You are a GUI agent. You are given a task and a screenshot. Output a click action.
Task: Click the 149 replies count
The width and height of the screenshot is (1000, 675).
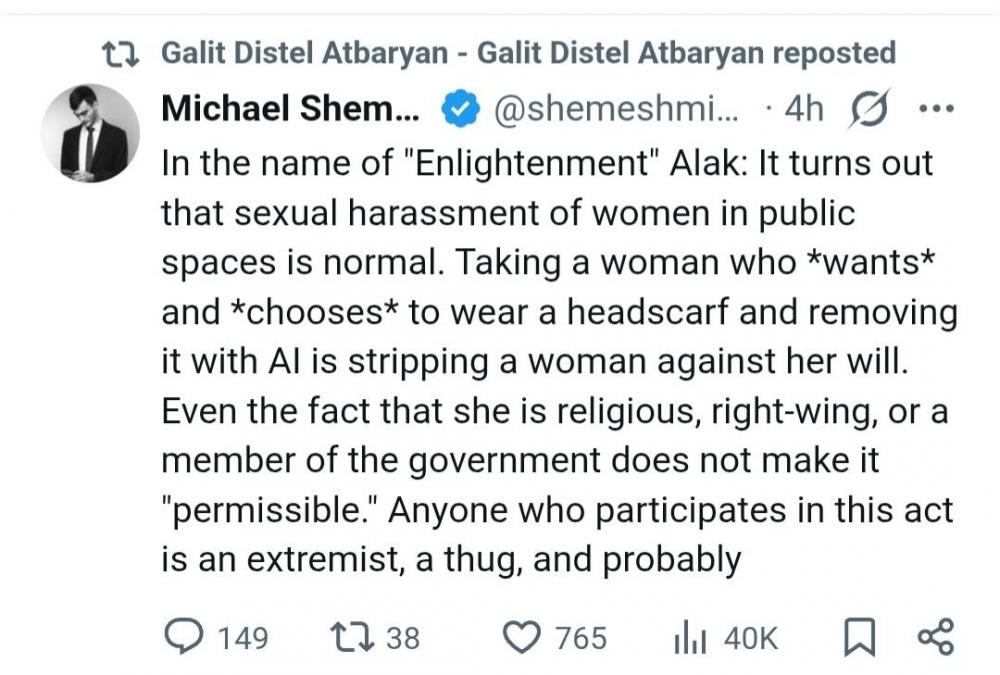(242, 637)
